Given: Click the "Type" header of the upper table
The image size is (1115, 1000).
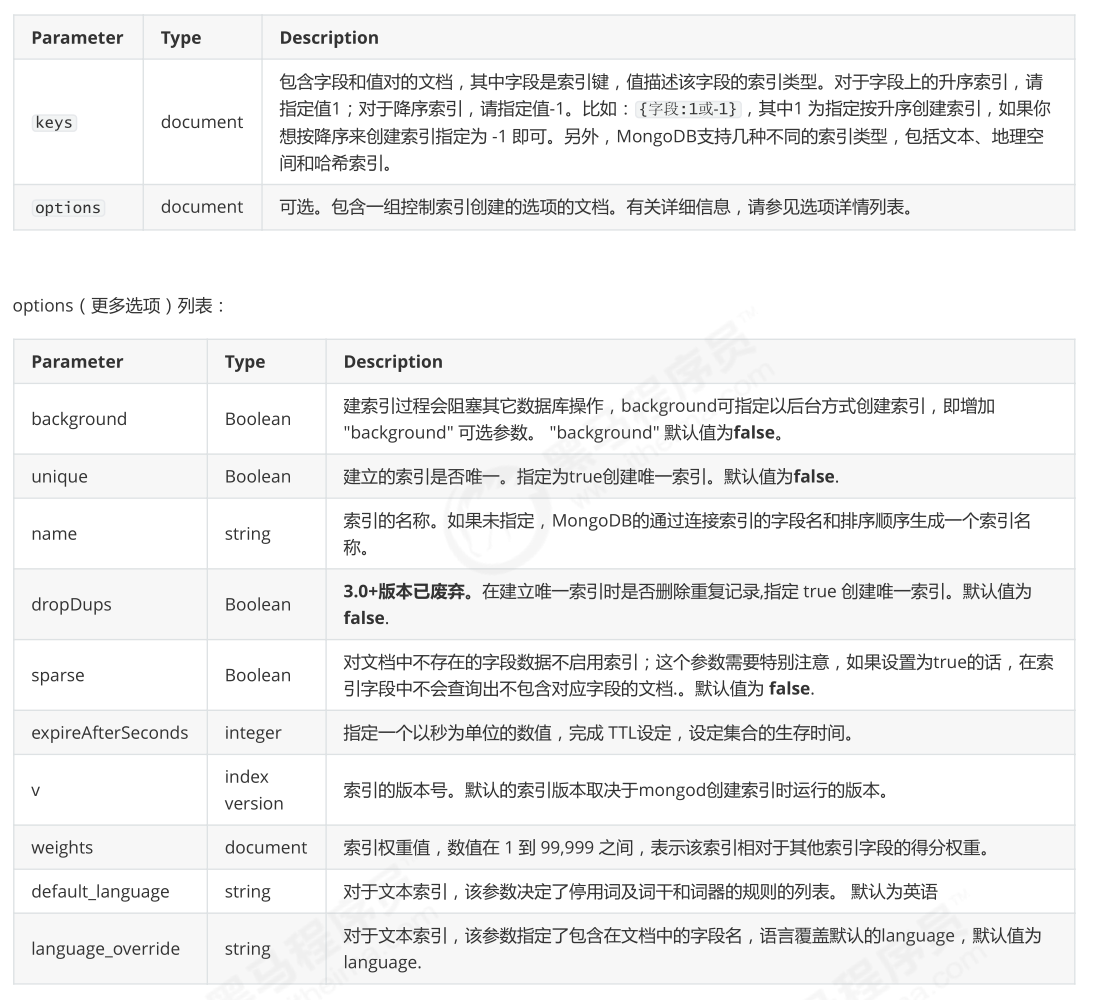Looking at the screenshot, I should pos(181,38).
